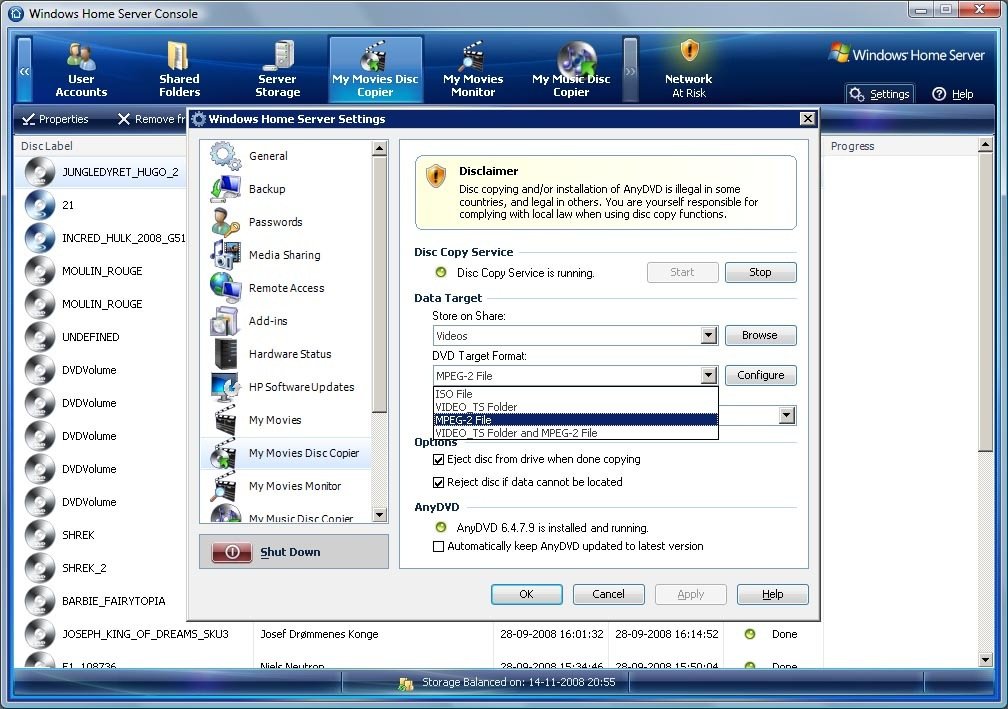Viewport: 1008px width, 709px height.
Task: Select the UNDEFINED disc row
Action: pos(101,337)
